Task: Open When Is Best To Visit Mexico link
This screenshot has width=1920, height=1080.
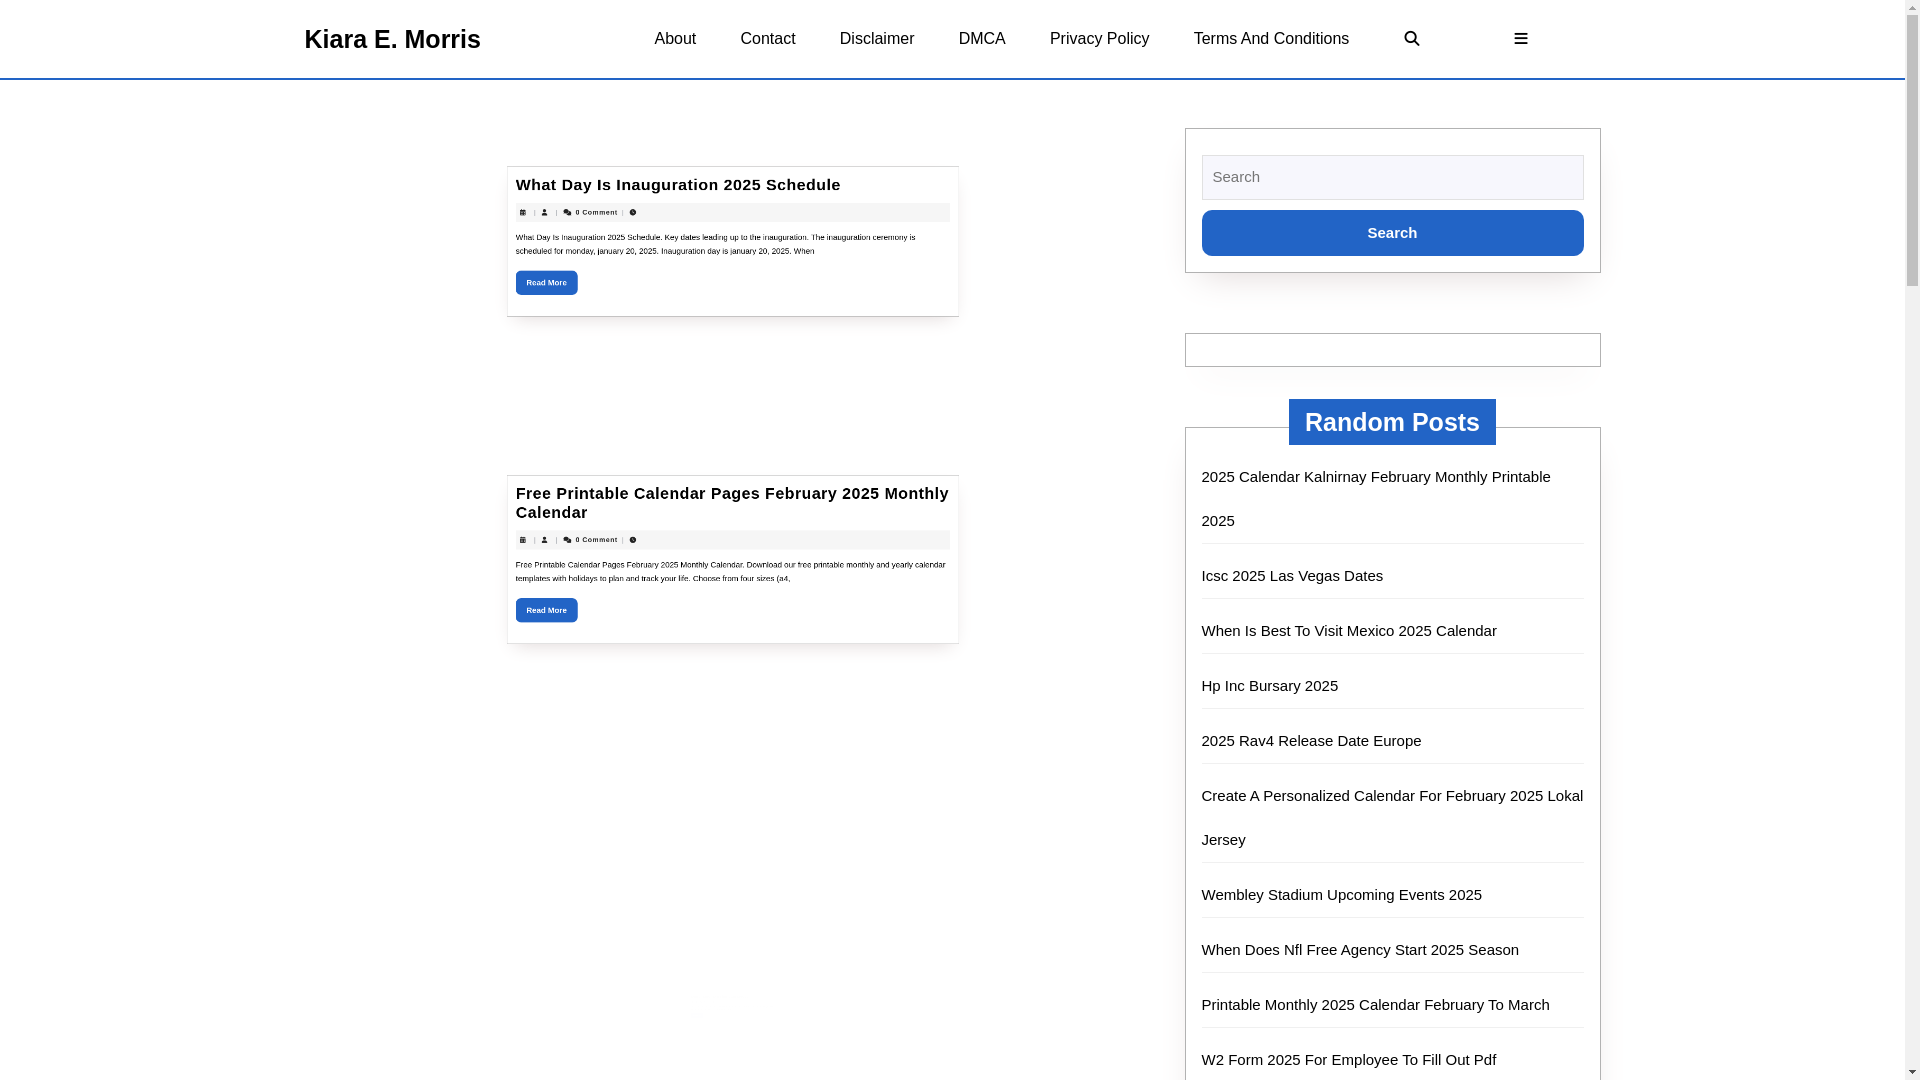Action: 1349,631
